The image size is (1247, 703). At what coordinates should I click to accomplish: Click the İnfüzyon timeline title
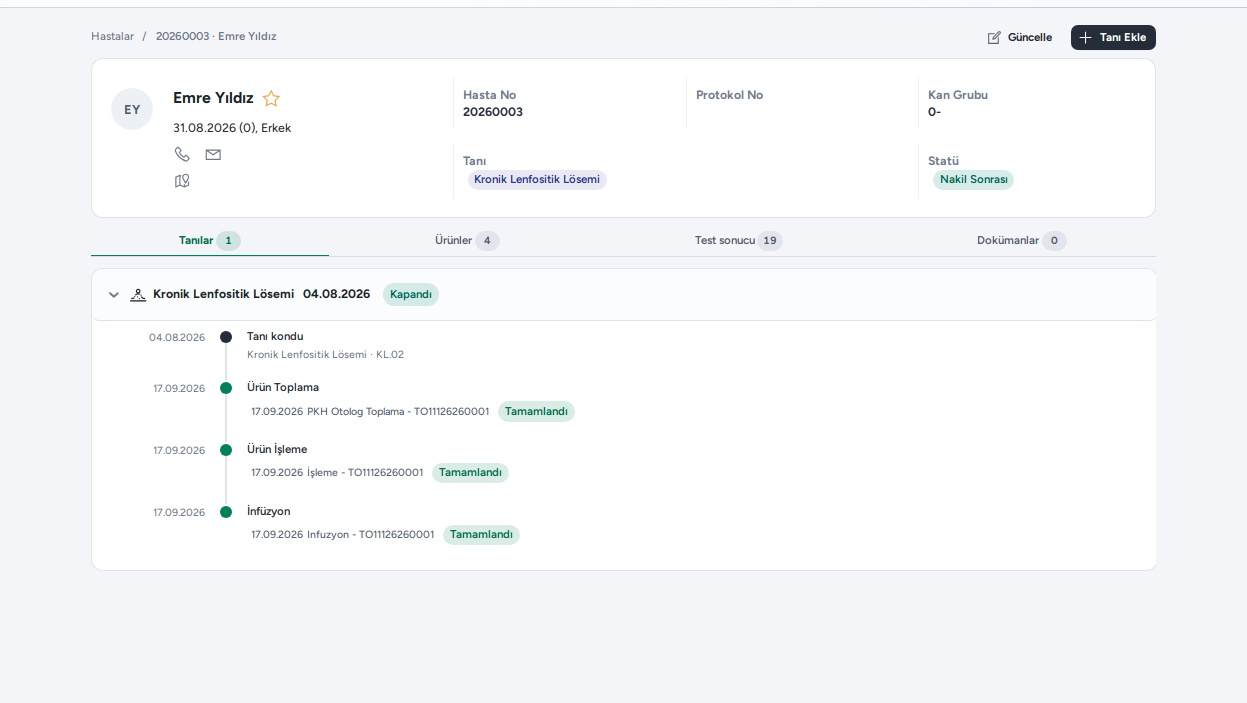(x=268, y=512)
